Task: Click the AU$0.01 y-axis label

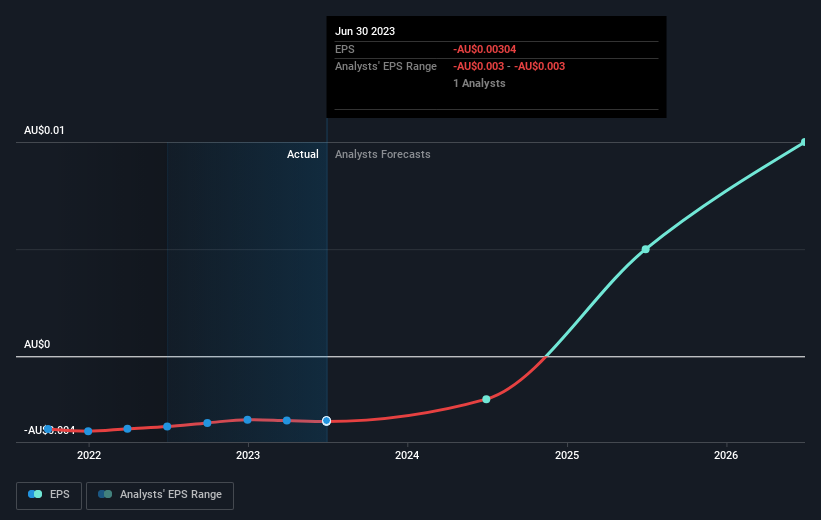Action: pyautogui.click(x=44, y=130)
